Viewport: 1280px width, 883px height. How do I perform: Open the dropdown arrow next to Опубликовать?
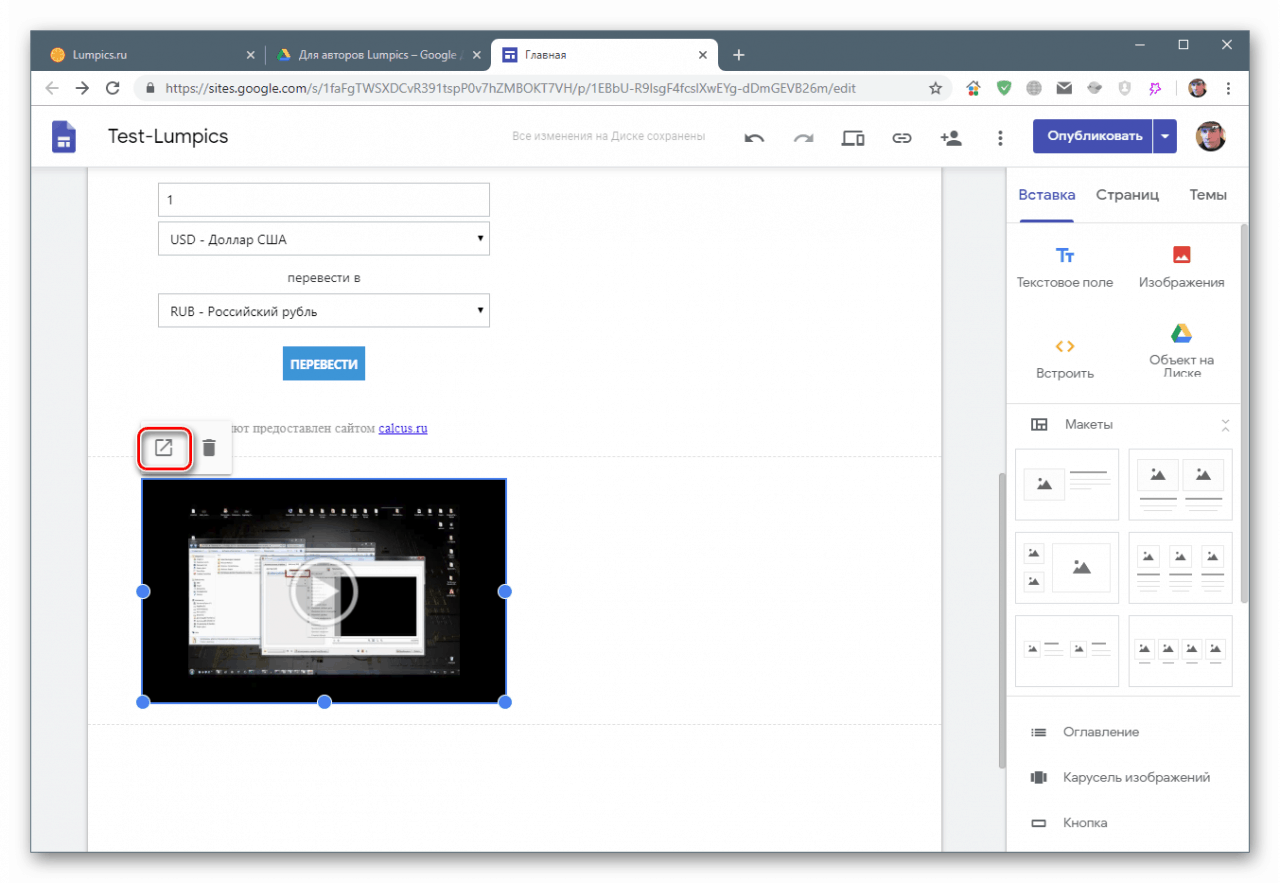click(x=1165, y=136)
